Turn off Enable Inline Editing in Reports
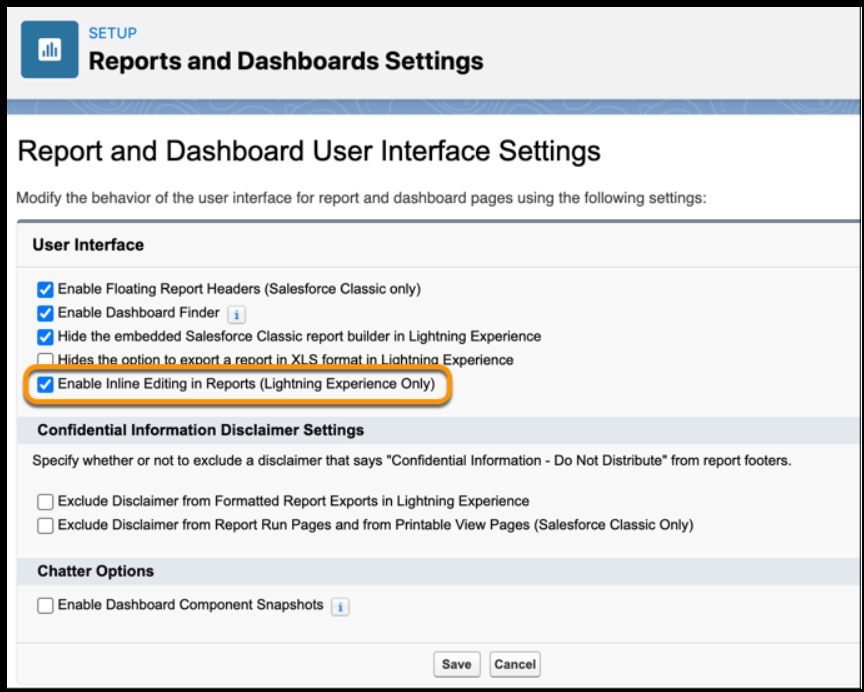The width and height of the screenshot is (864, 692). [x=45, y=384]
